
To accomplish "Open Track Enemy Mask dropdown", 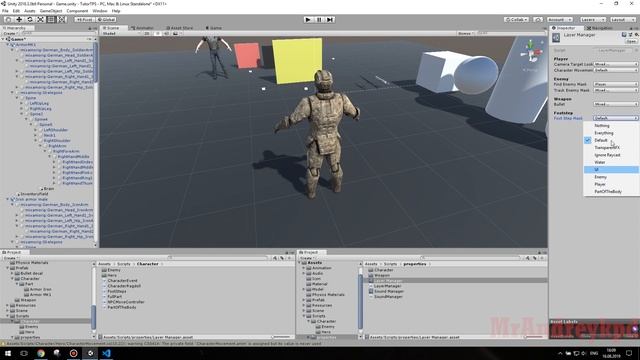I will 616,90.
